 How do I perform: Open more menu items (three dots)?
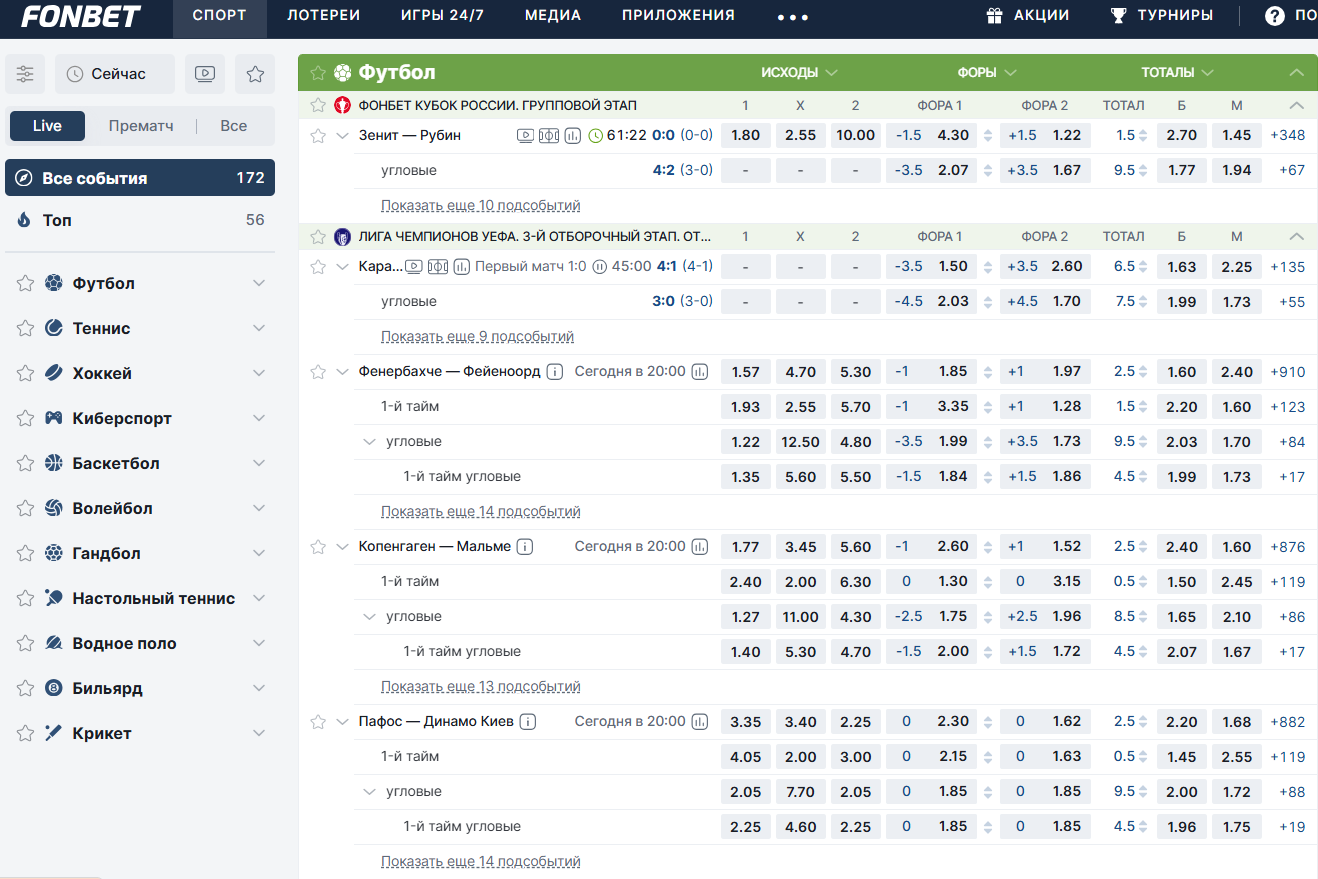(793, 16)
